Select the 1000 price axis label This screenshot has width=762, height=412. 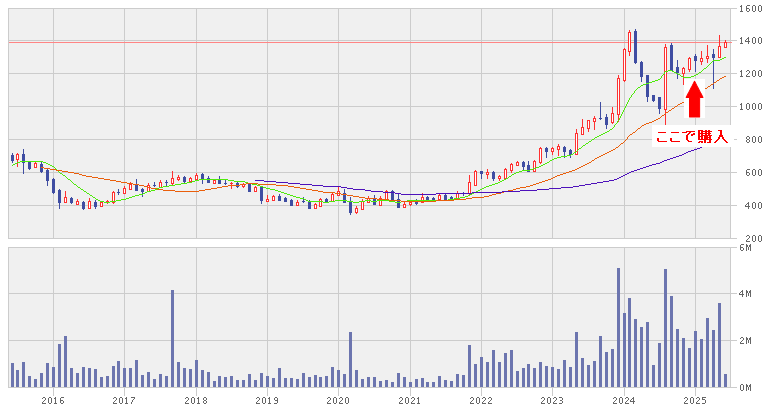pyautogui.click(x=750, y=107)
